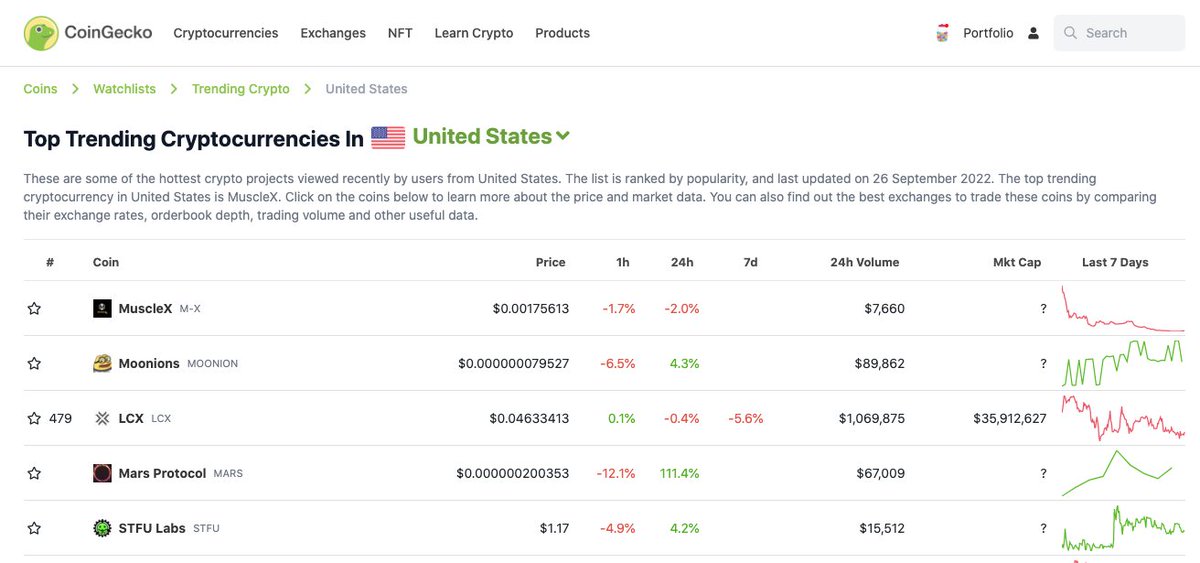Click the United States flag icon
Image resolution: width=1200 pixels, height=563 pixels.
pos(388,138)
